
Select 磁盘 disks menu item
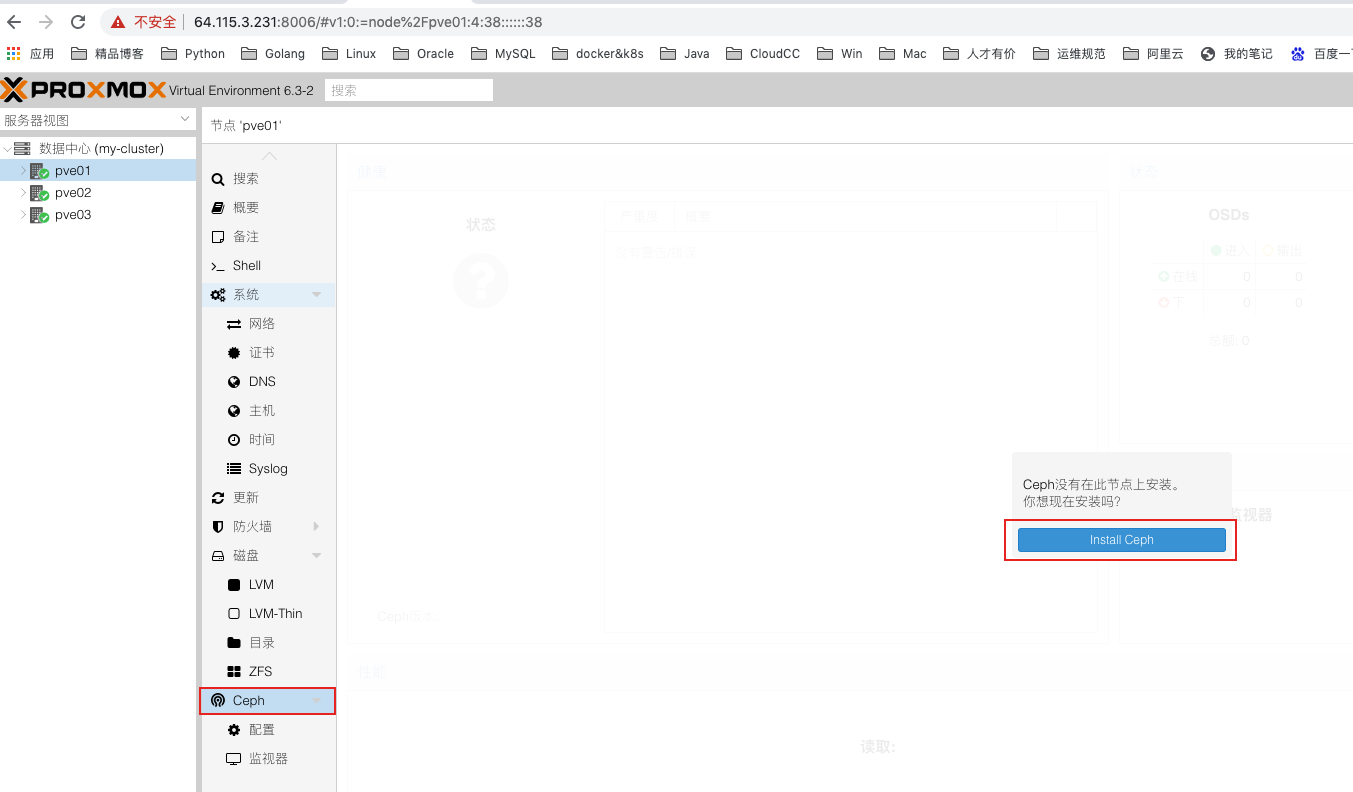268,556
